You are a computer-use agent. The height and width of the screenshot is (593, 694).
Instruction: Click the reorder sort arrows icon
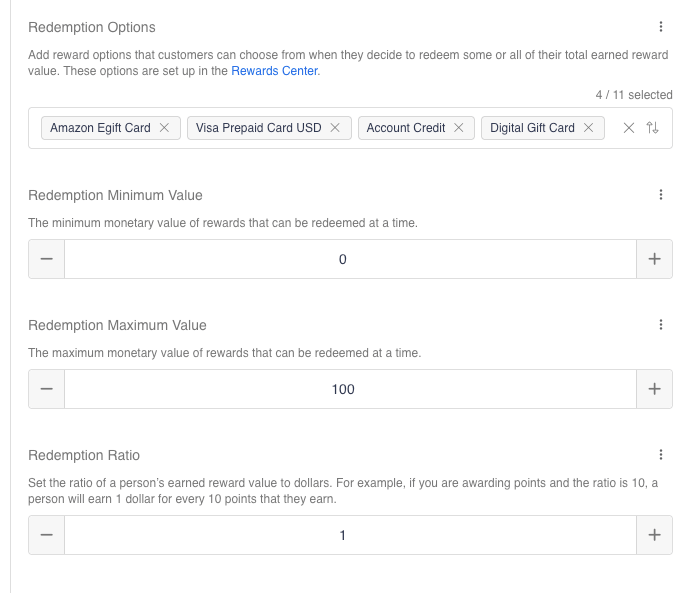[x=652, y=128]
